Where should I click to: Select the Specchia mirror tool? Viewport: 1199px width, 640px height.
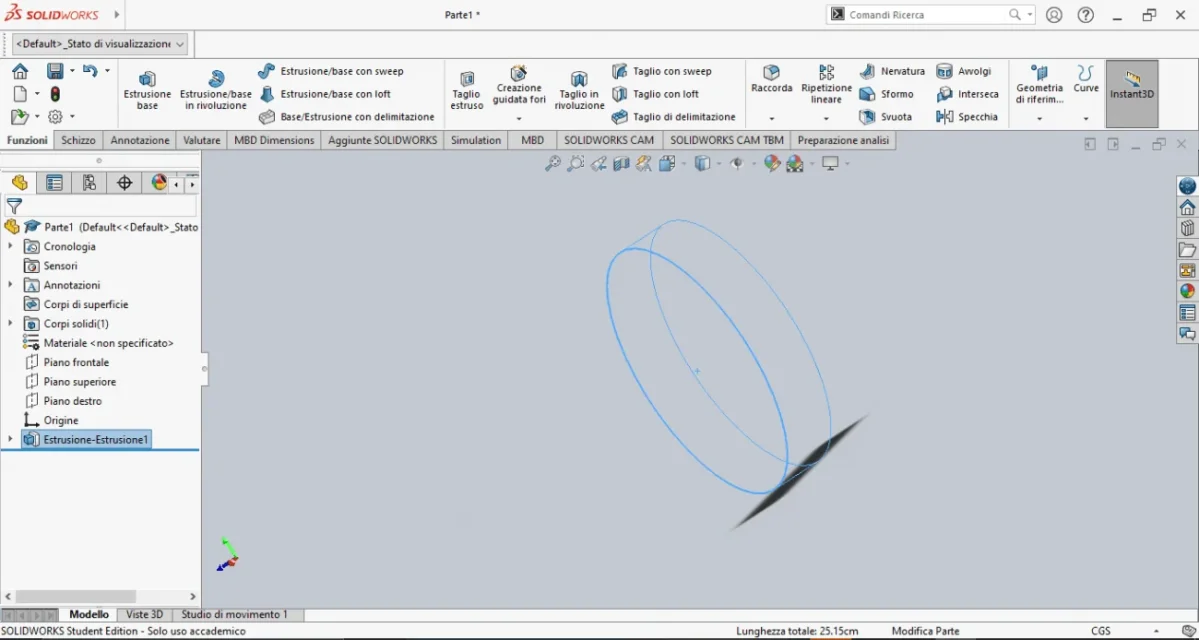pos(967,117)
